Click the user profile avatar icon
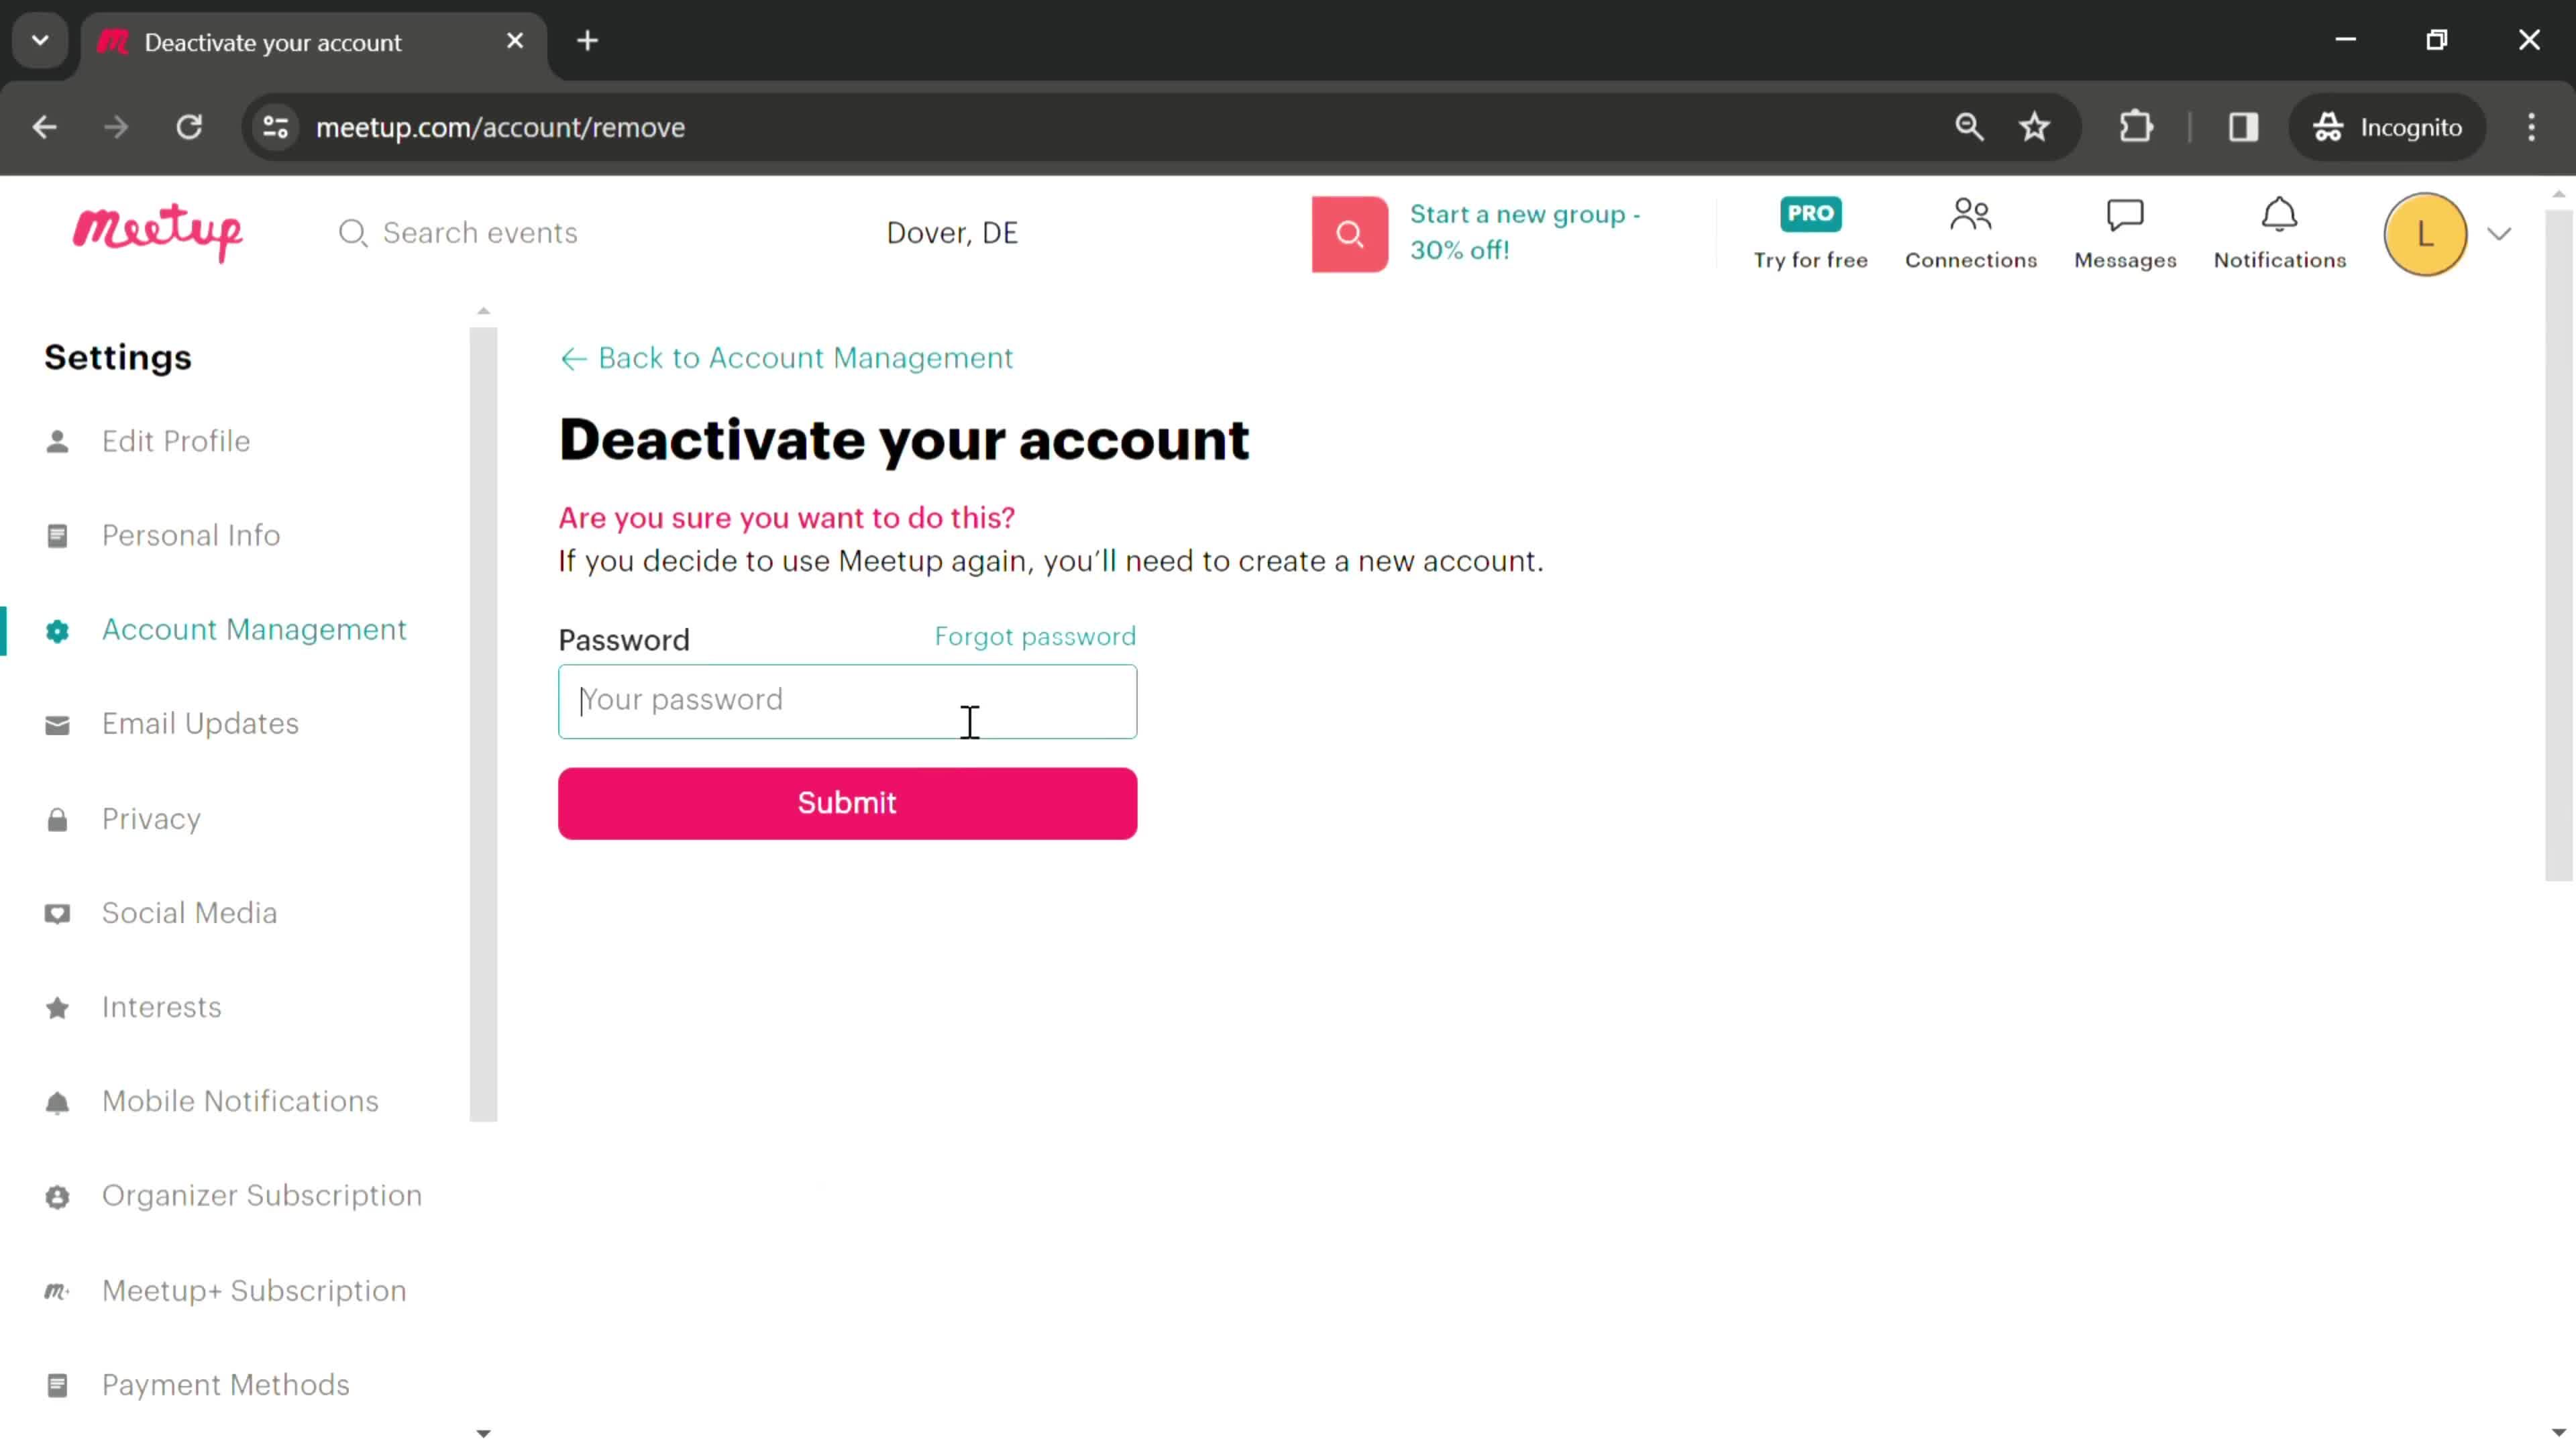2576x1449 pixels. pyautogui.click(x=2426, y=231)
